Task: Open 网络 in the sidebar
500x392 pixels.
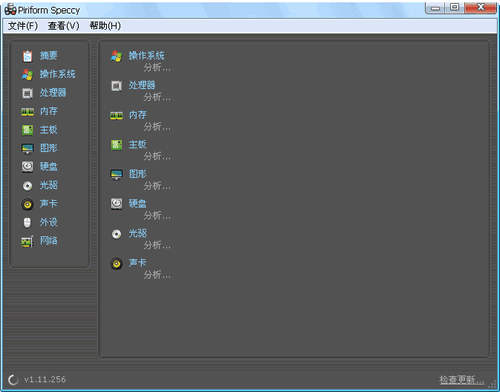Action: click(49, 240)
